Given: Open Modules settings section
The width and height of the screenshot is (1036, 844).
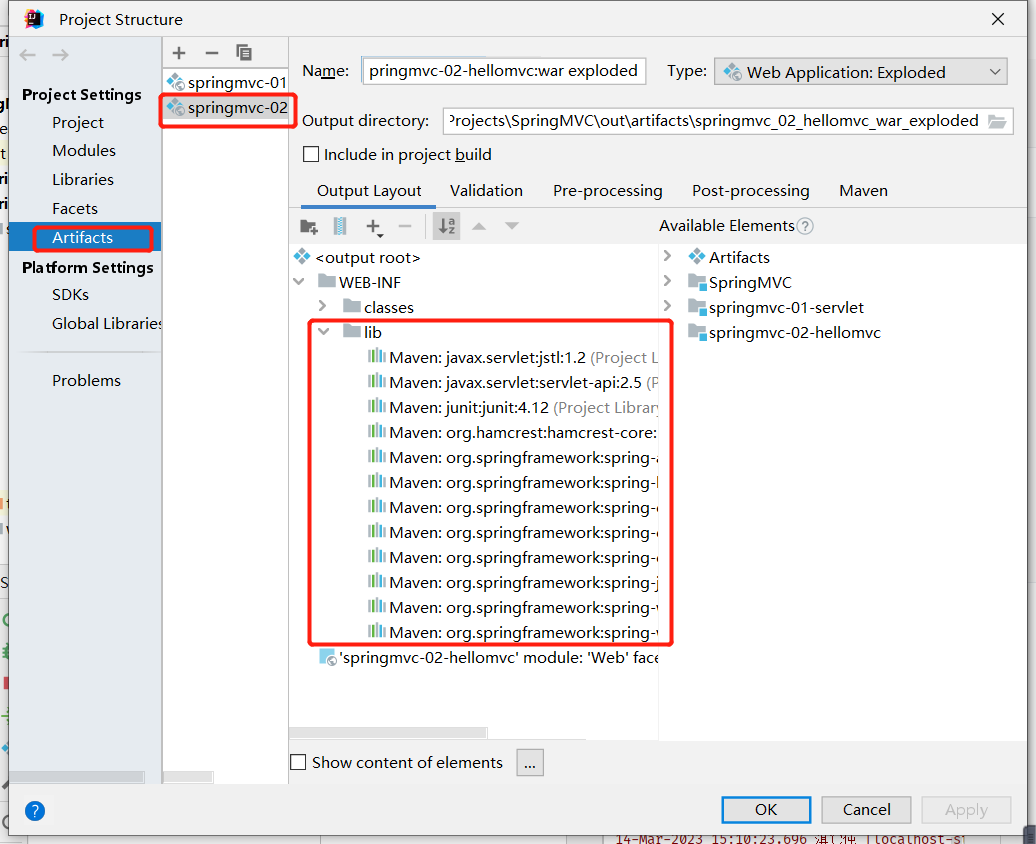Looking at the screenshot, I should click(84, 151).
